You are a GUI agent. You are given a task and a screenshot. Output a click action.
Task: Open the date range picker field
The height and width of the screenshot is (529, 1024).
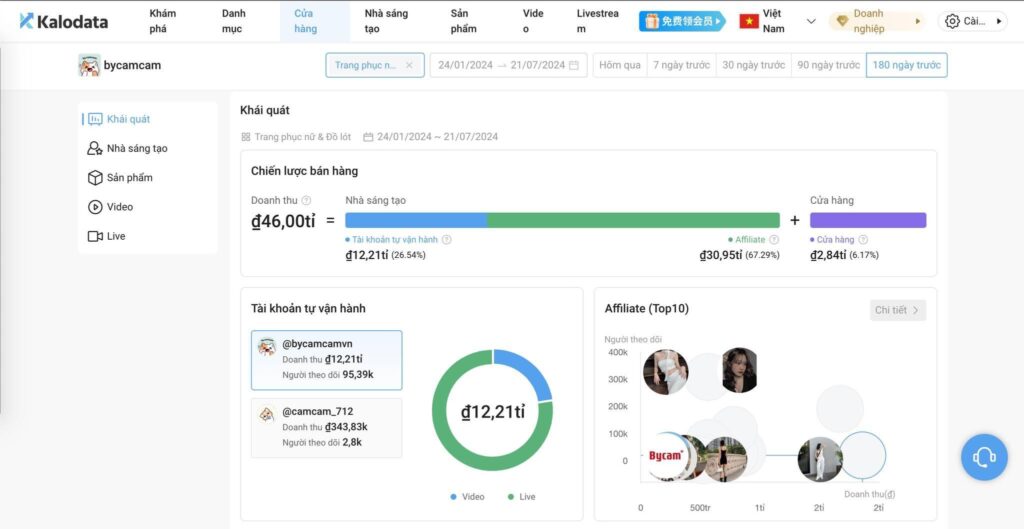[508, 65]
